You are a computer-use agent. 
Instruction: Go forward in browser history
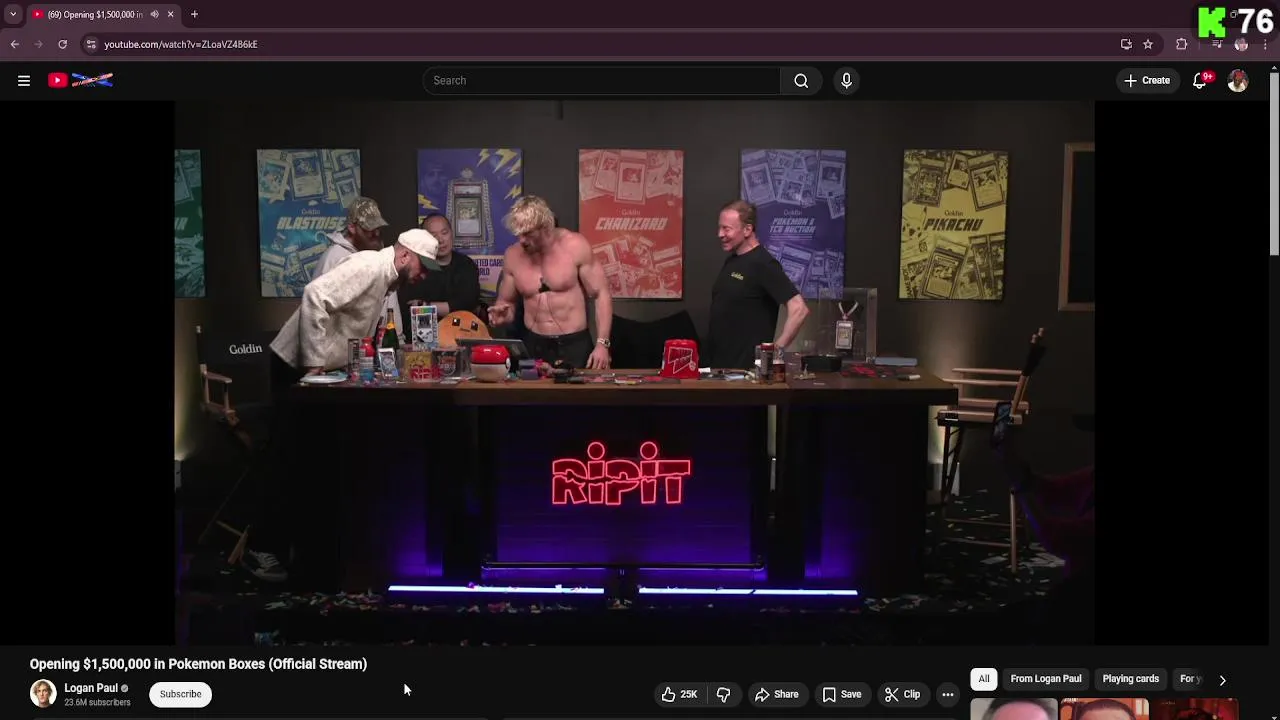(38, 44)
